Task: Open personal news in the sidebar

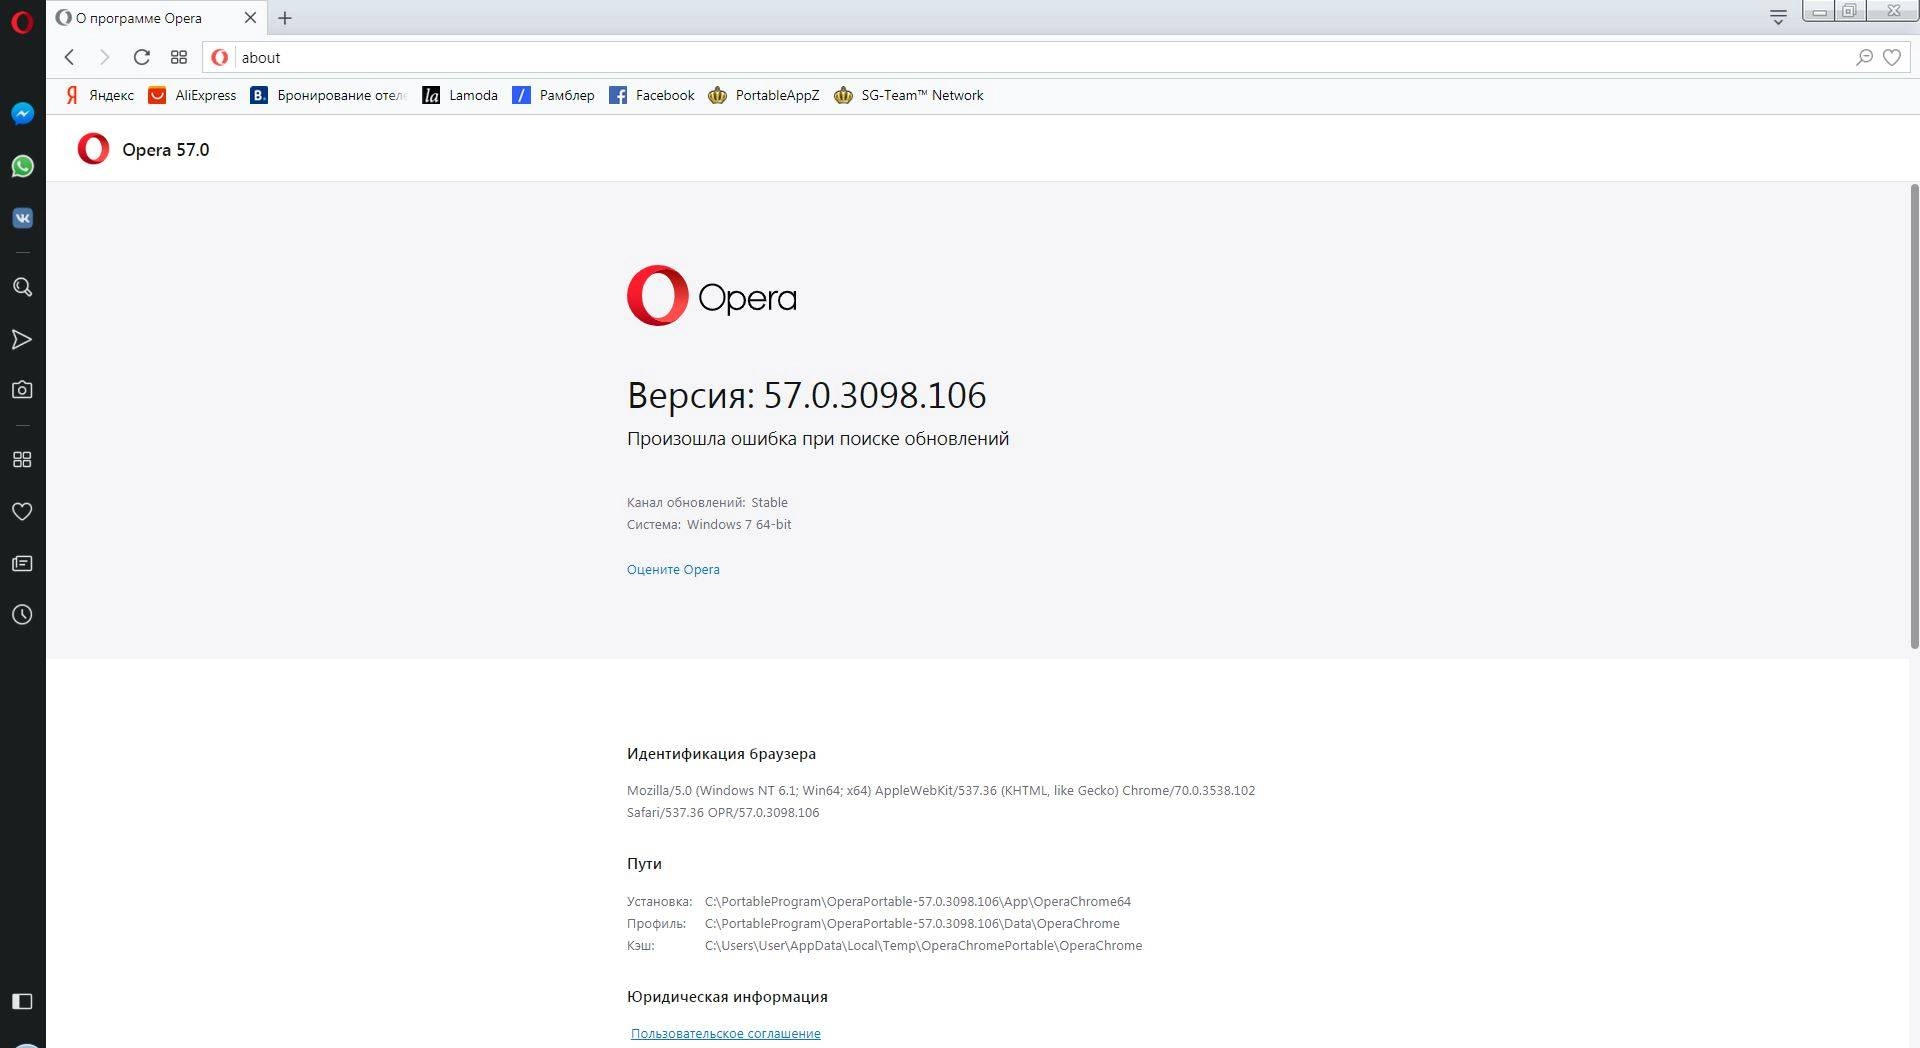Action: click(22, 564)
